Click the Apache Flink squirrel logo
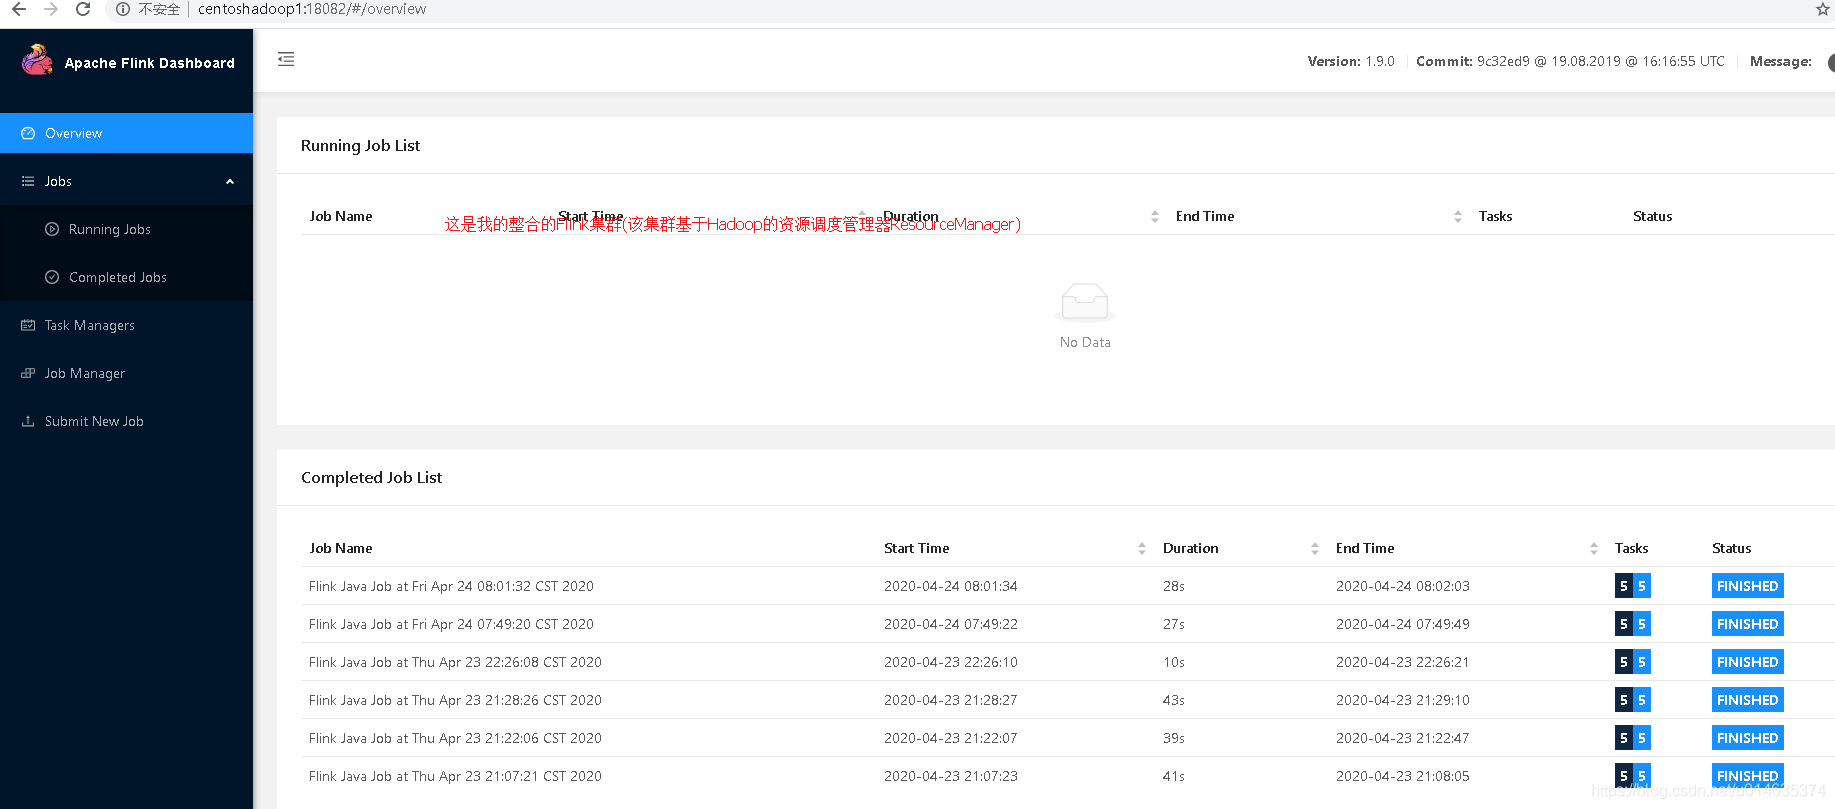Screen dimensions: 1835x809 (x=37, y=60)
